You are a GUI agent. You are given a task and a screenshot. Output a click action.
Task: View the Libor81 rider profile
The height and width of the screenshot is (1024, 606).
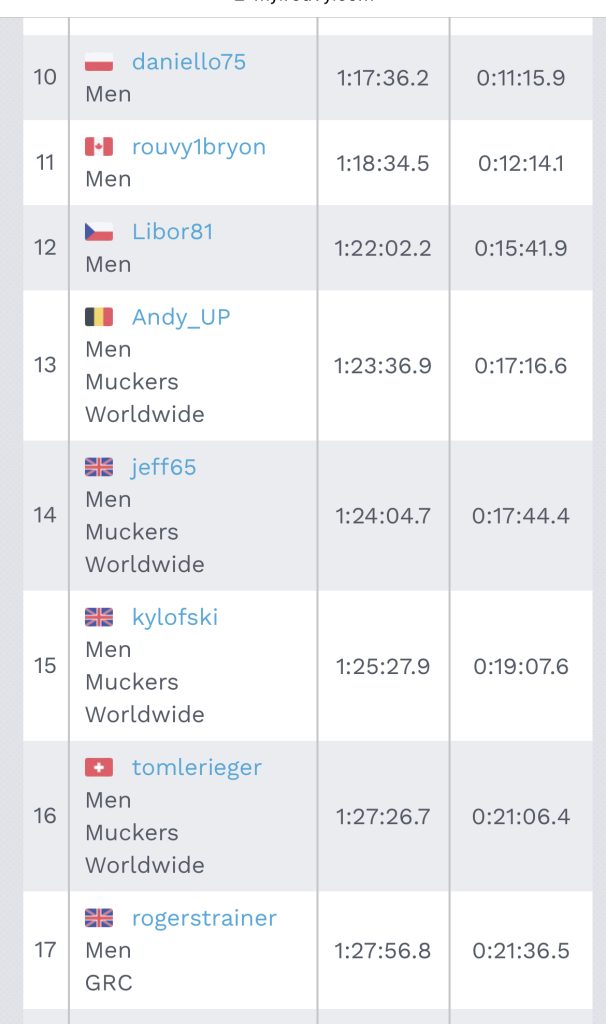(x=172, y=232)
